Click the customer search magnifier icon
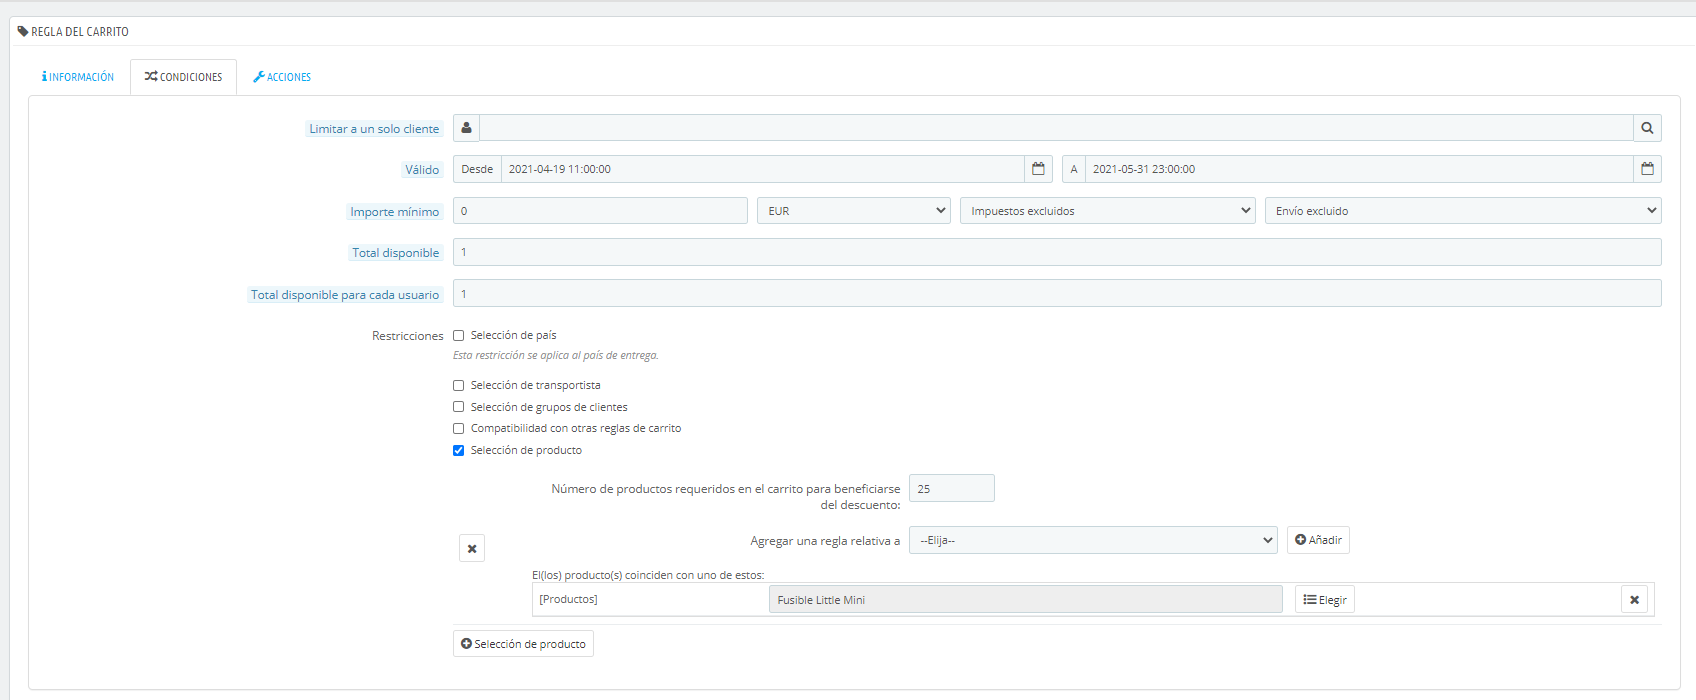 pyautogui.click(x=1647, y=128)
